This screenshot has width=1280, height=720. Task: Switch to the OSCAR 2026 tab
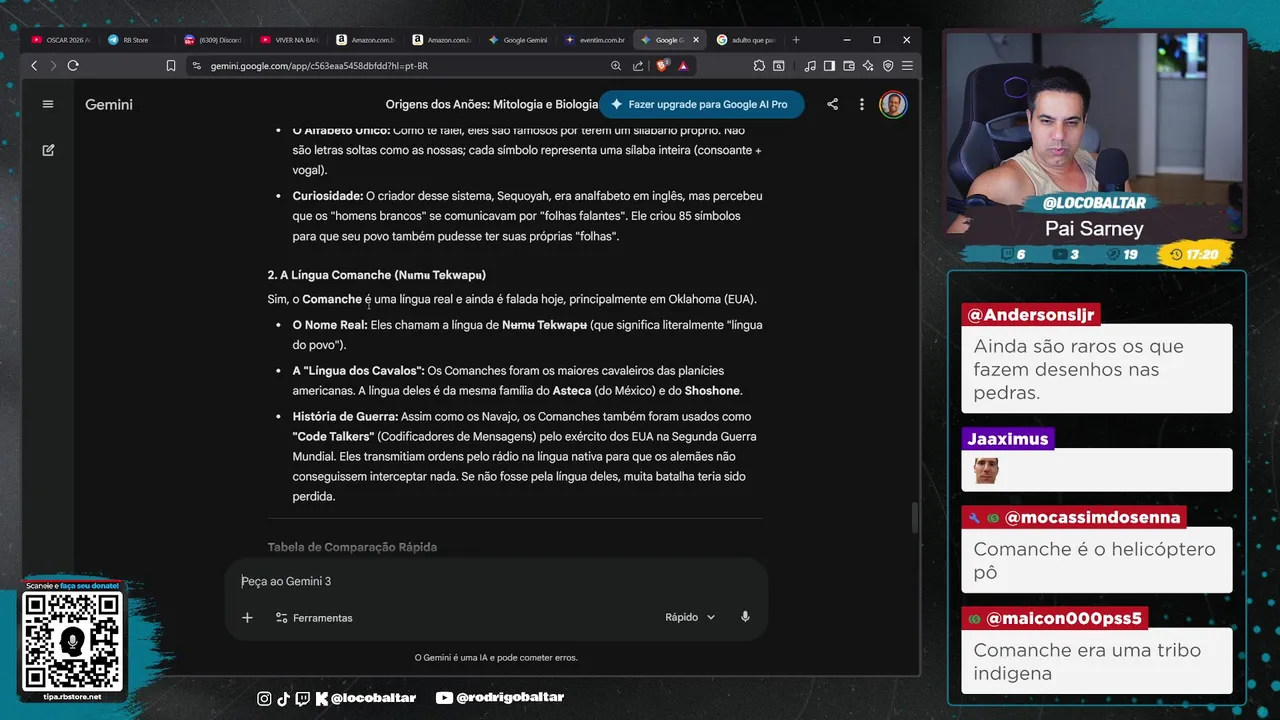pos(62,40)
